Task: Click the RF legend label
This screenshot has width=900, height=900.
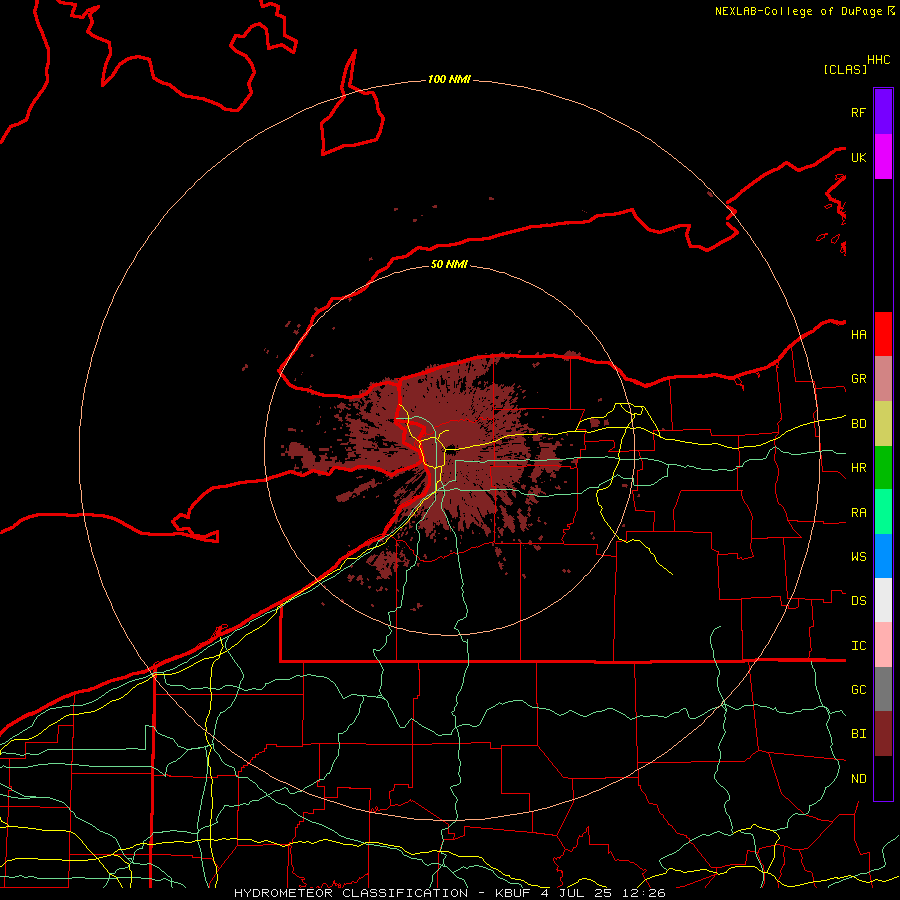Action: pos(859,112)
